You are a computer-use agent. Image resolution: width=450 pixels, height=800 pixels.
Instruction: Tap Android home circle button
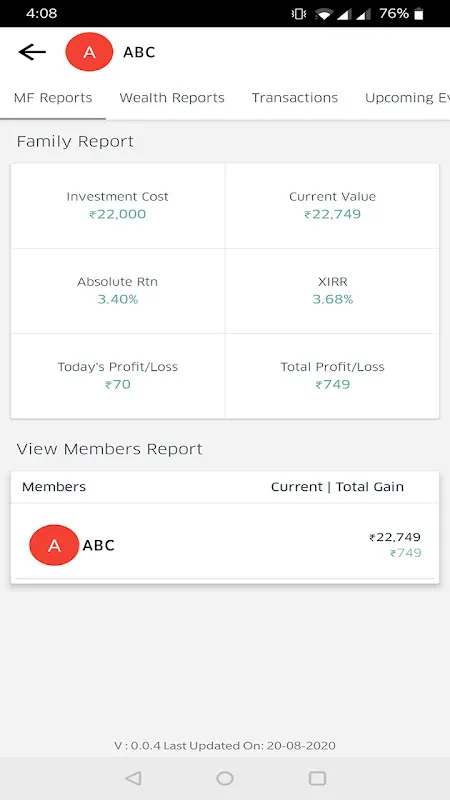[x=225, y=778]
